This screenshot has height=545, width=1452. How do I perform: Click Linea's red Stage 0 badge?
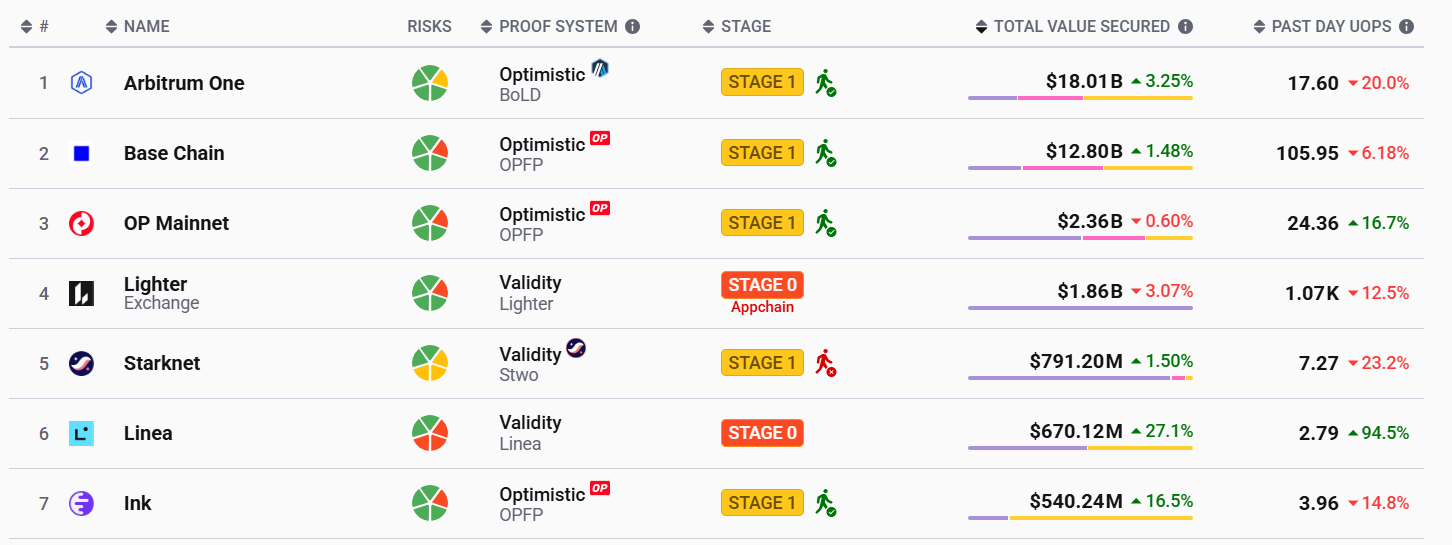point(762,433)
